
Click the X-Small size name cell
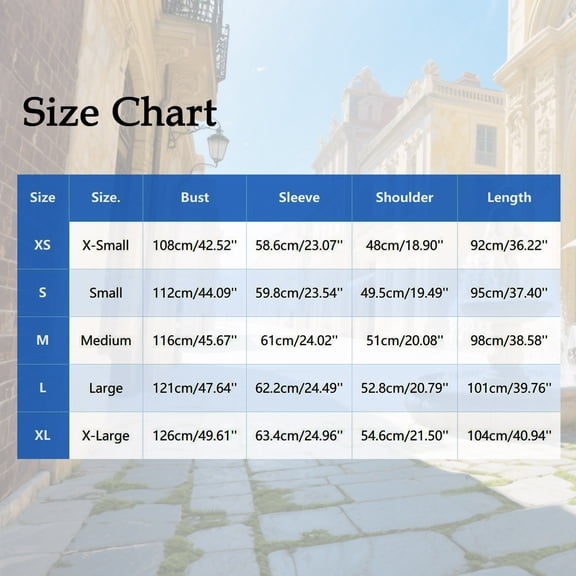pyautogui.click(x=106, y=245)
